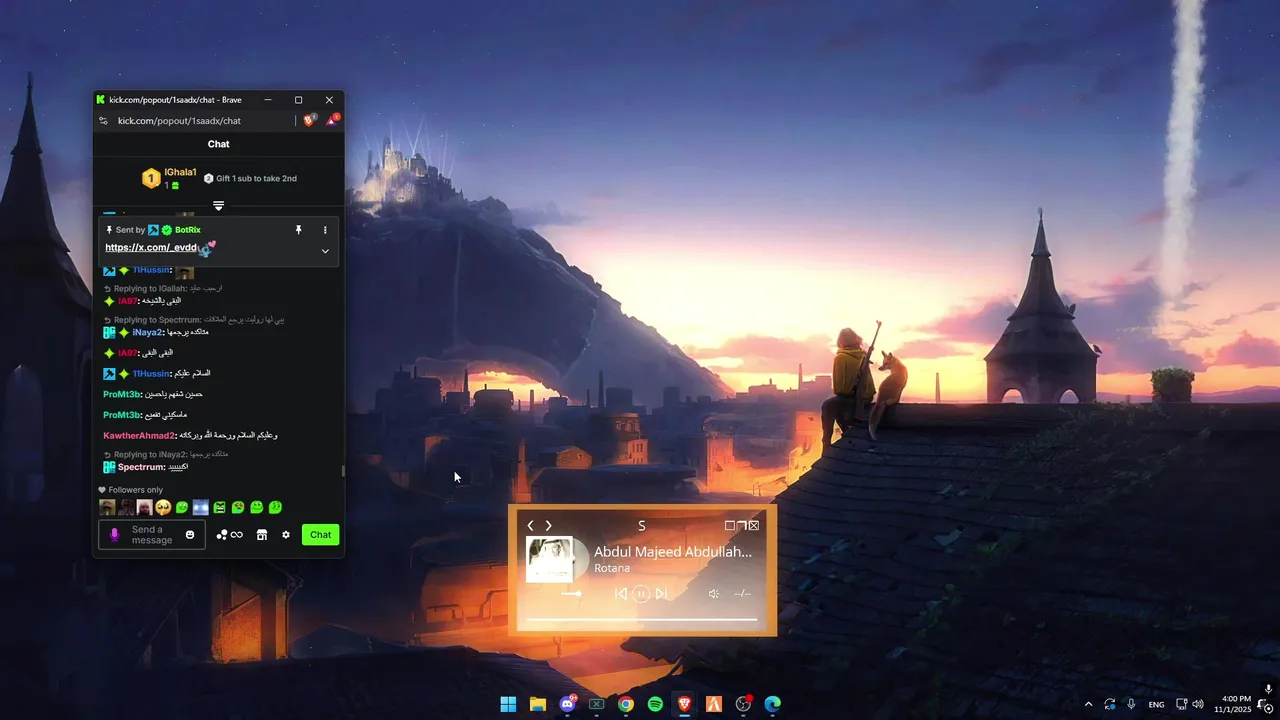Adjust volume slider in music widget

pyautogui.click(x=571, y=594)
